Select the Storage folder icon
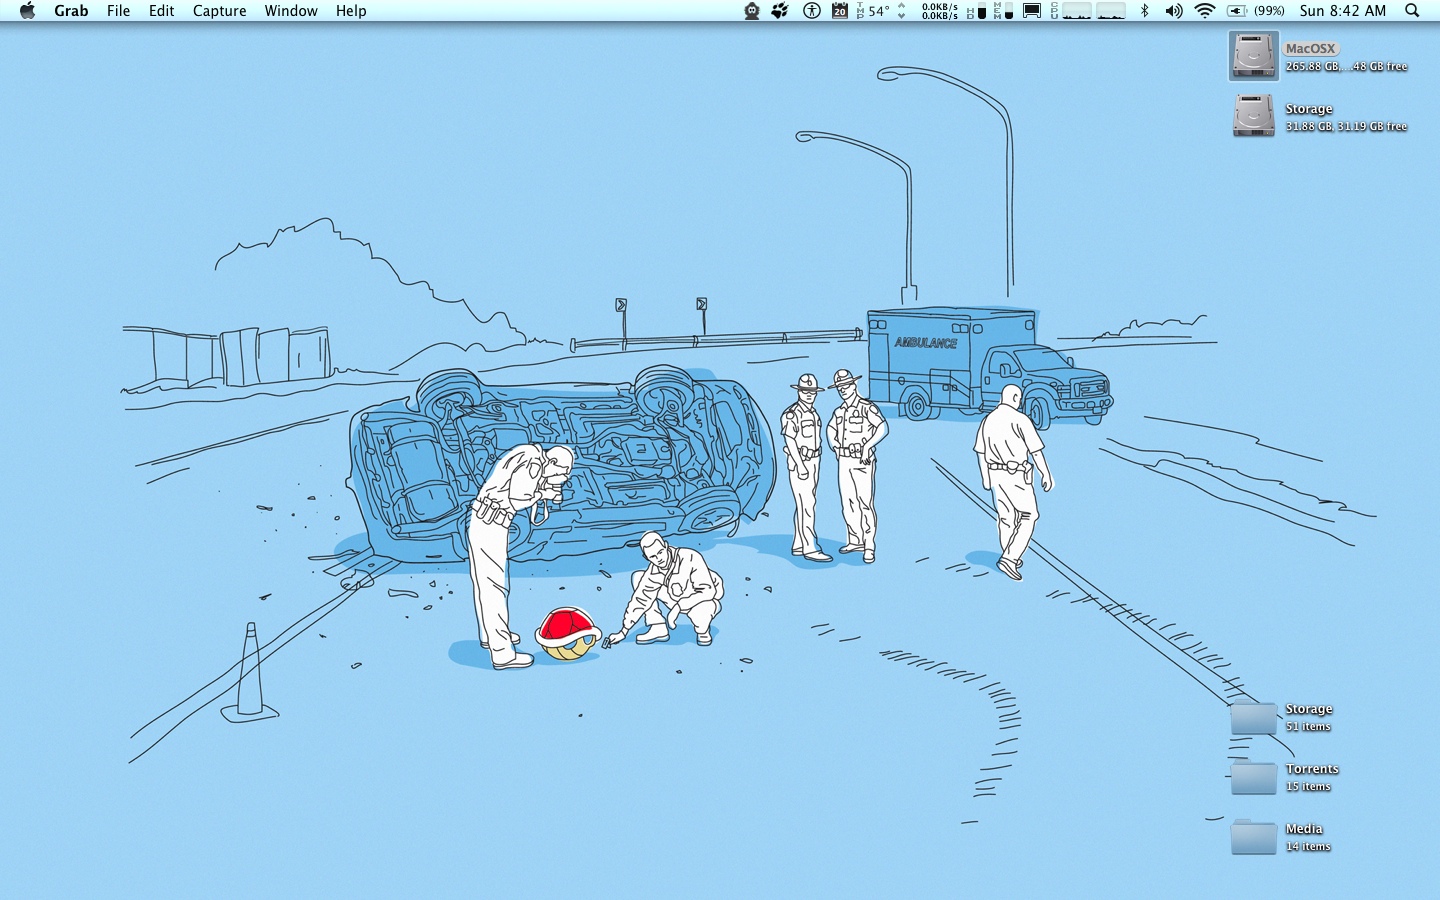 point(1253,717)
